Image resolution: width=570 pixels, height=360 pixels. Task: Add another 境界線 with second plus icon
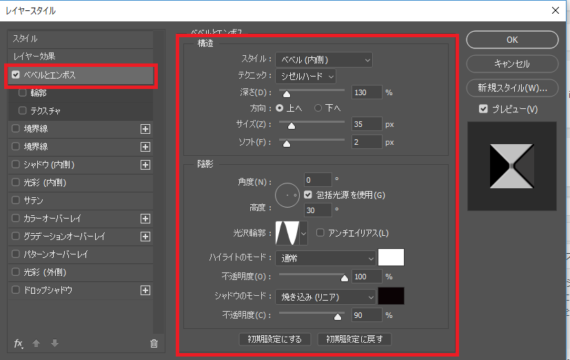pos(145,147)
